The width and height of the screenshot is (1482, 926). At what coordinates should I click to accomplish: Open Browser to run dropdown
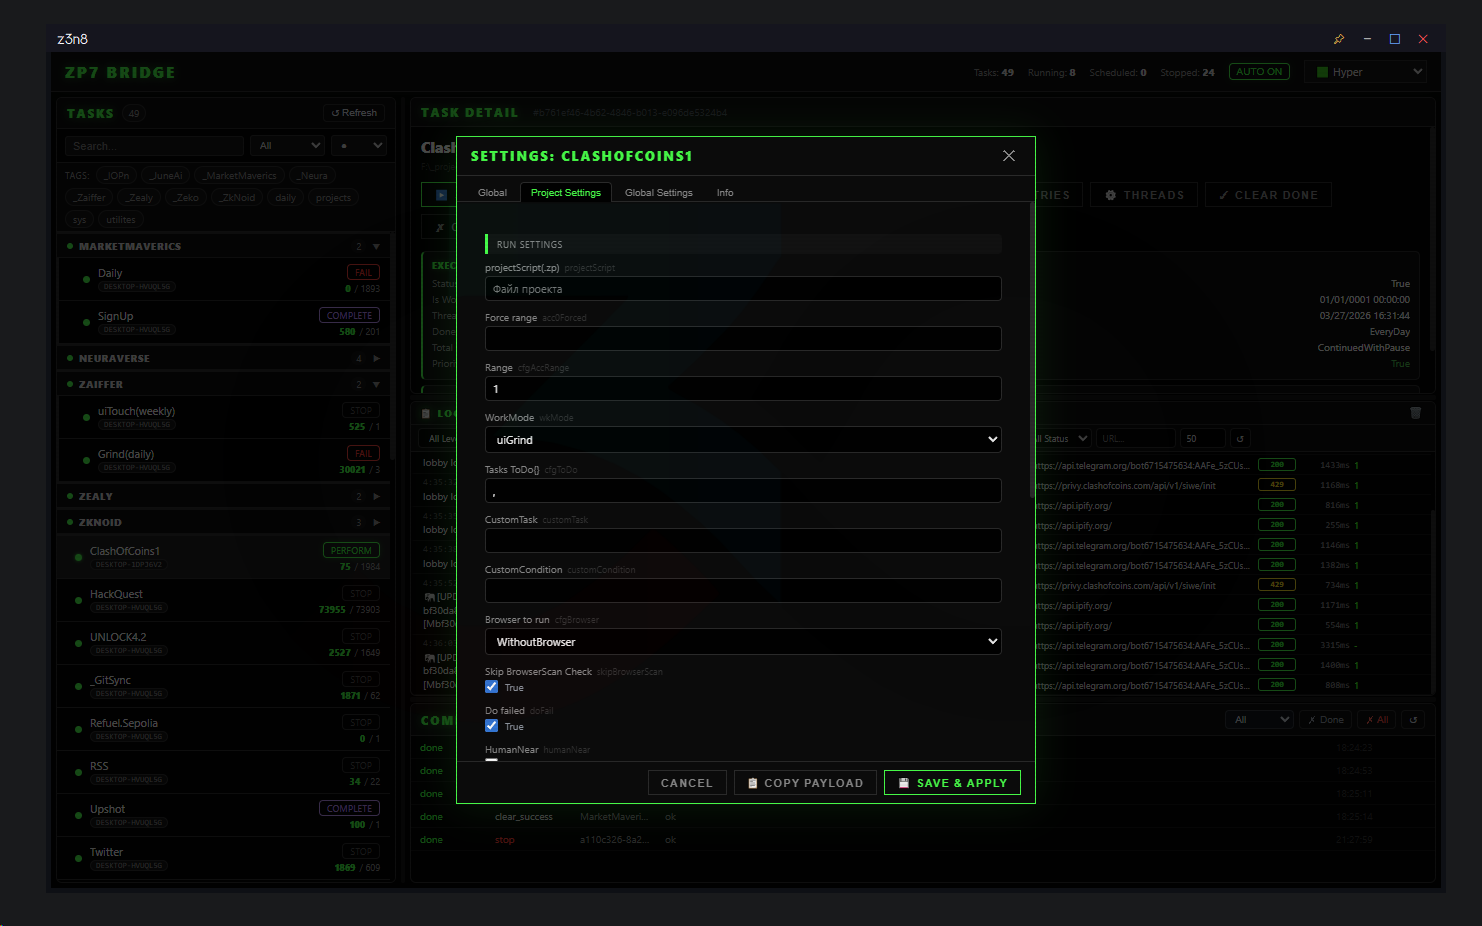click(742, 642)
